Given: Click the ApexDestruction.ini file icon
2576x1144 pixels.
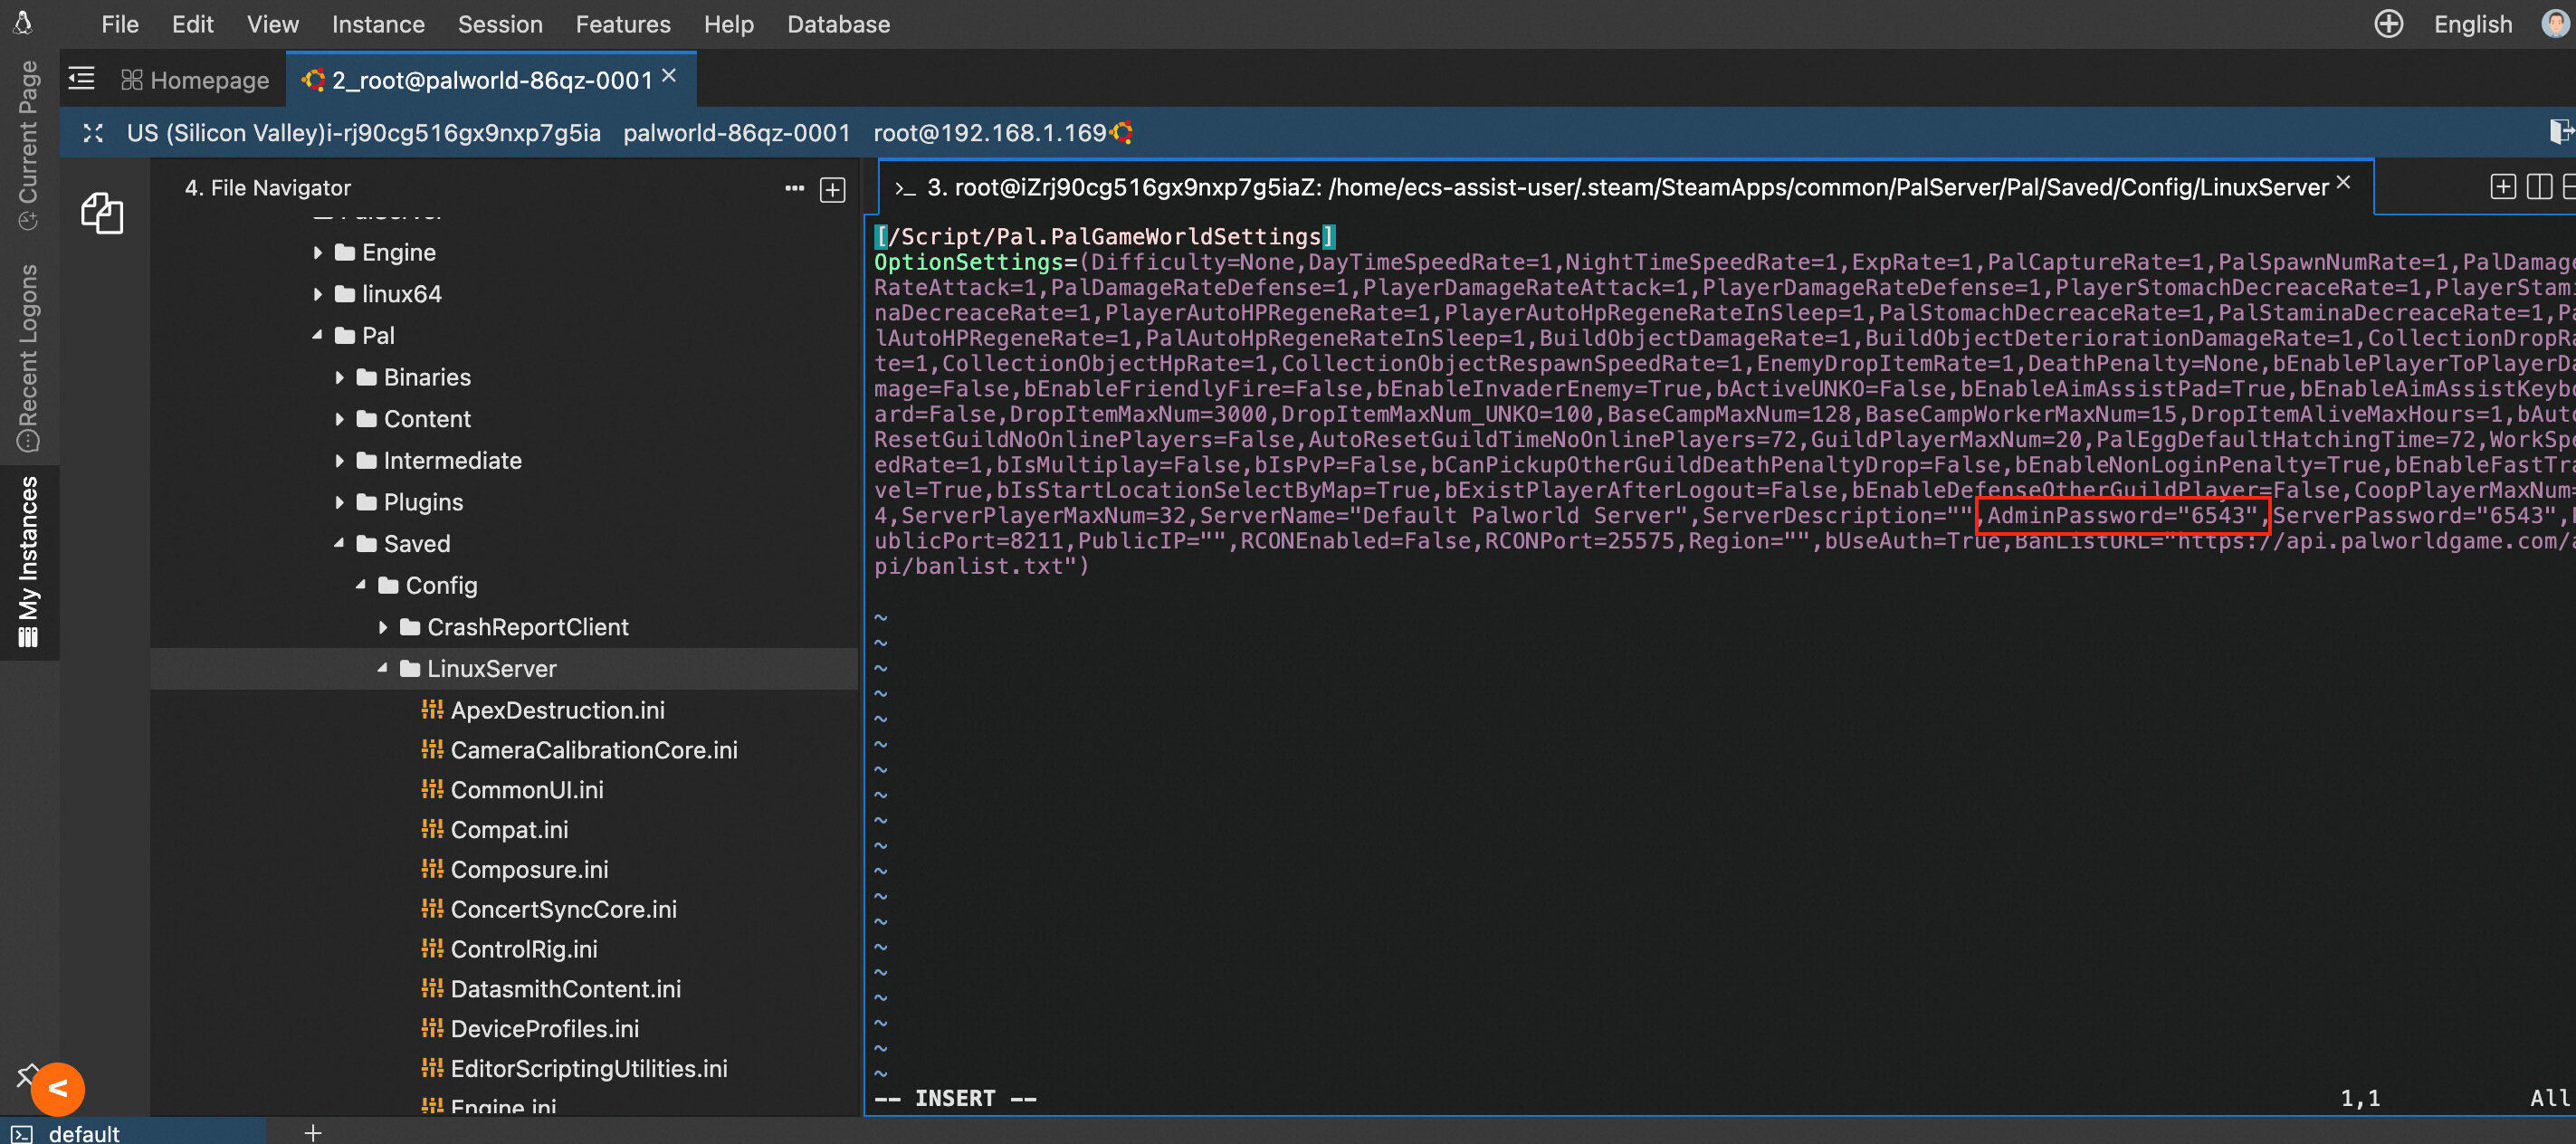Looking at the screenshot, I should 432,709.
